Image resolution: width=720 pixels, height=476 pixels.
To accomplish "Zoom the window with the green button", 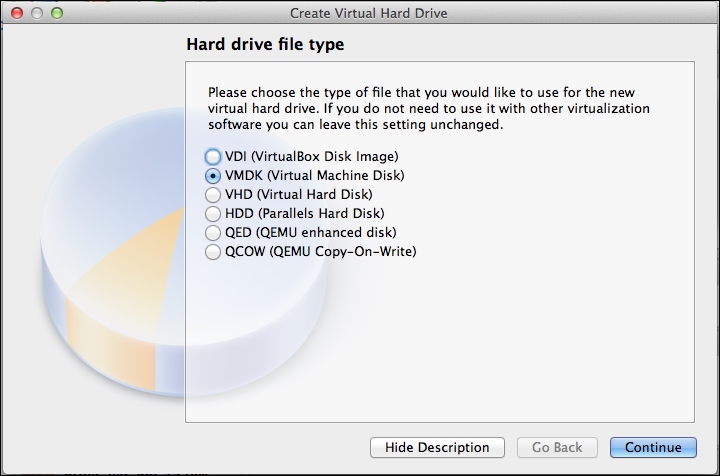I will (x=57, y=13).
